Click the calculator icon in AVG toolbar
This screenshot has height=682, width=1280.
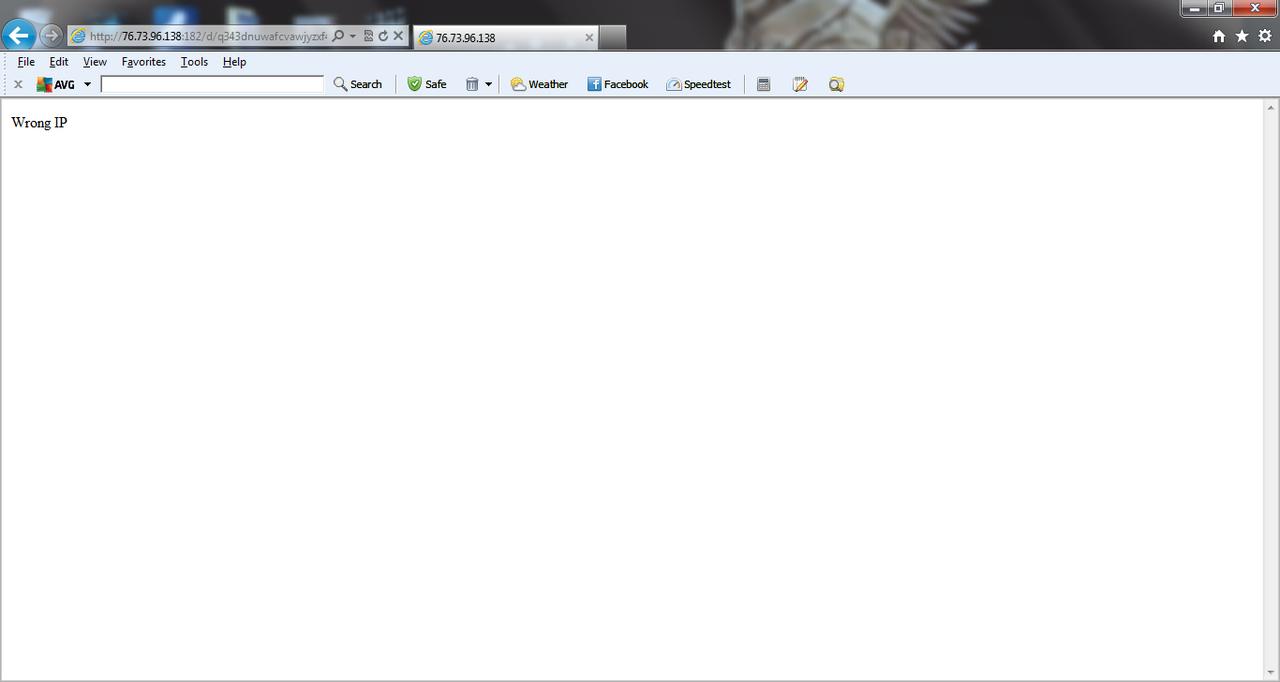click(x=763, y=85)
